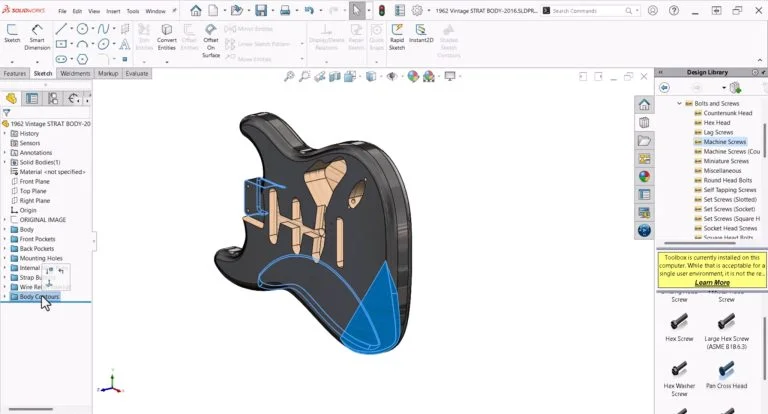Image resolution: width=768 pixels, height=414 pixels.
Task: Open the Insert menu
Action: 111,11
